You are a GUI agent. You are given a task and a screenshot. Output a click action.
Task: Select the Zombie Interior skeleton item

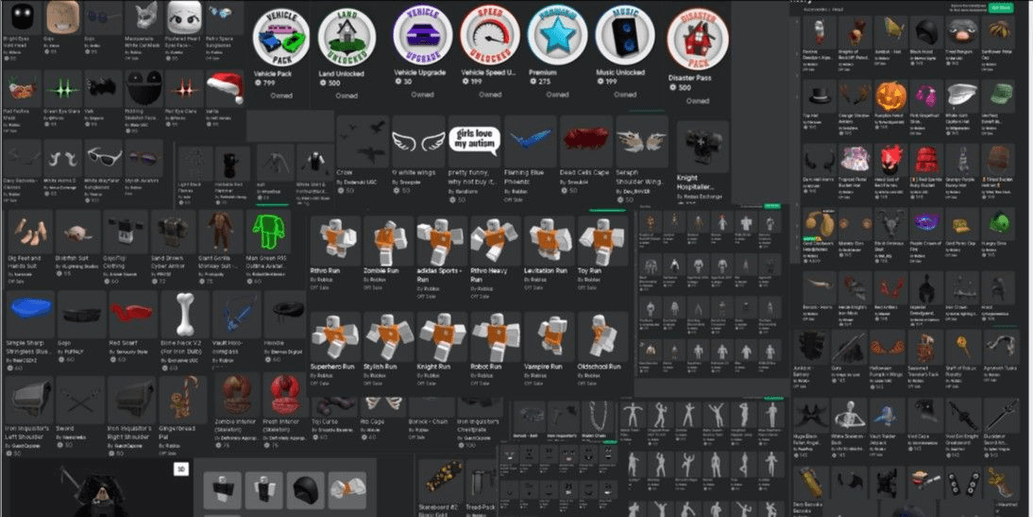tap(237, 395)
